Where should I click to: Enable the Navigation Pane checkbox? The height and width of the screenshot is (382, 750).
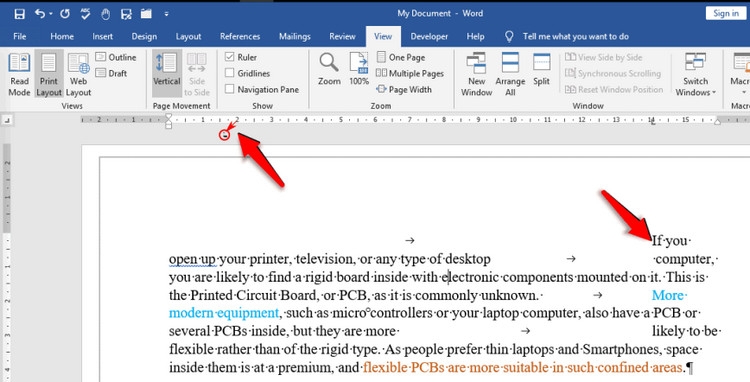(230, 89)
